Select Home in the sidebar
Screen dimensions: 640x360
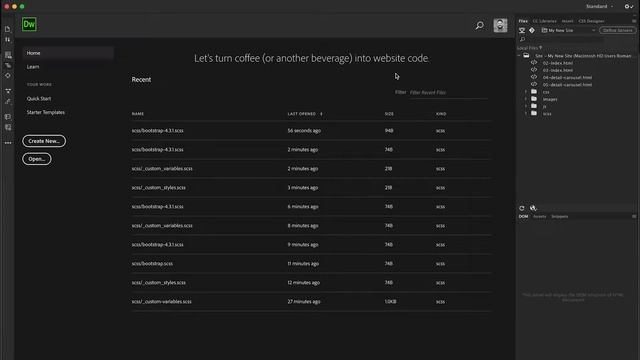pyautogui.click(x=68, y=53)
